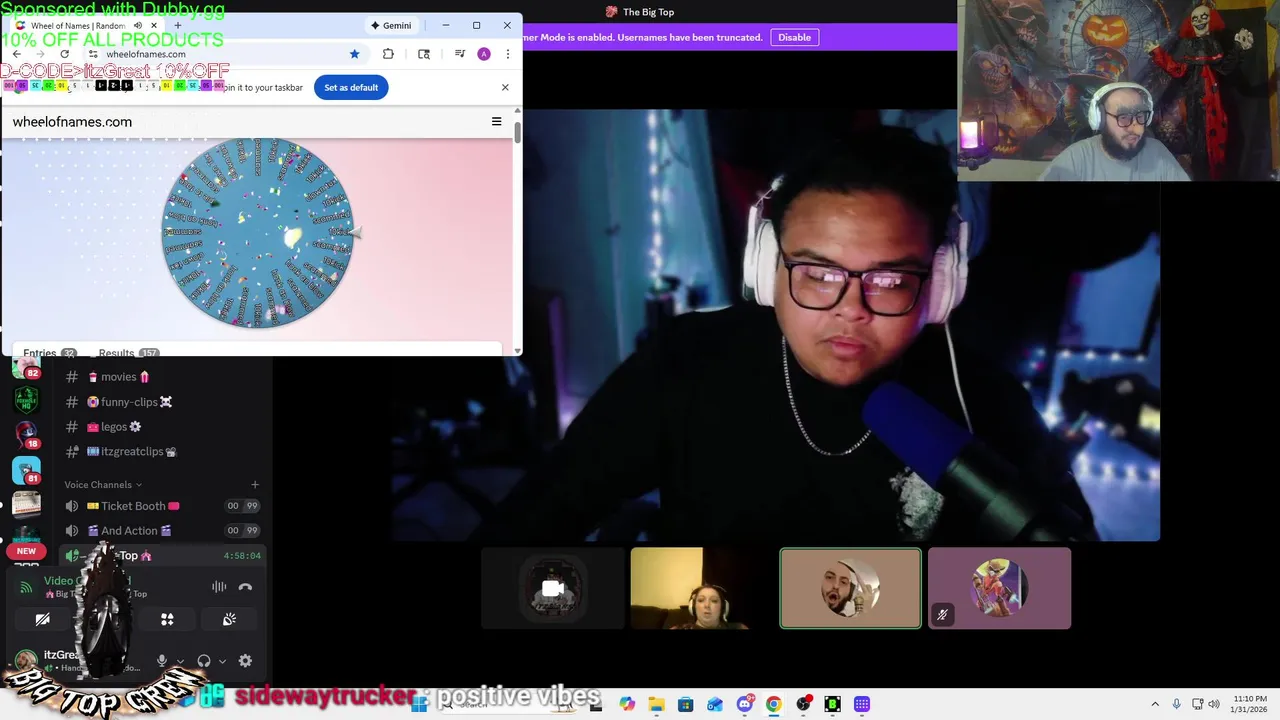Open a new Chrome tab
Image resolution: width=1280 pixels, height=720 pixels.
tap(177, 25)
